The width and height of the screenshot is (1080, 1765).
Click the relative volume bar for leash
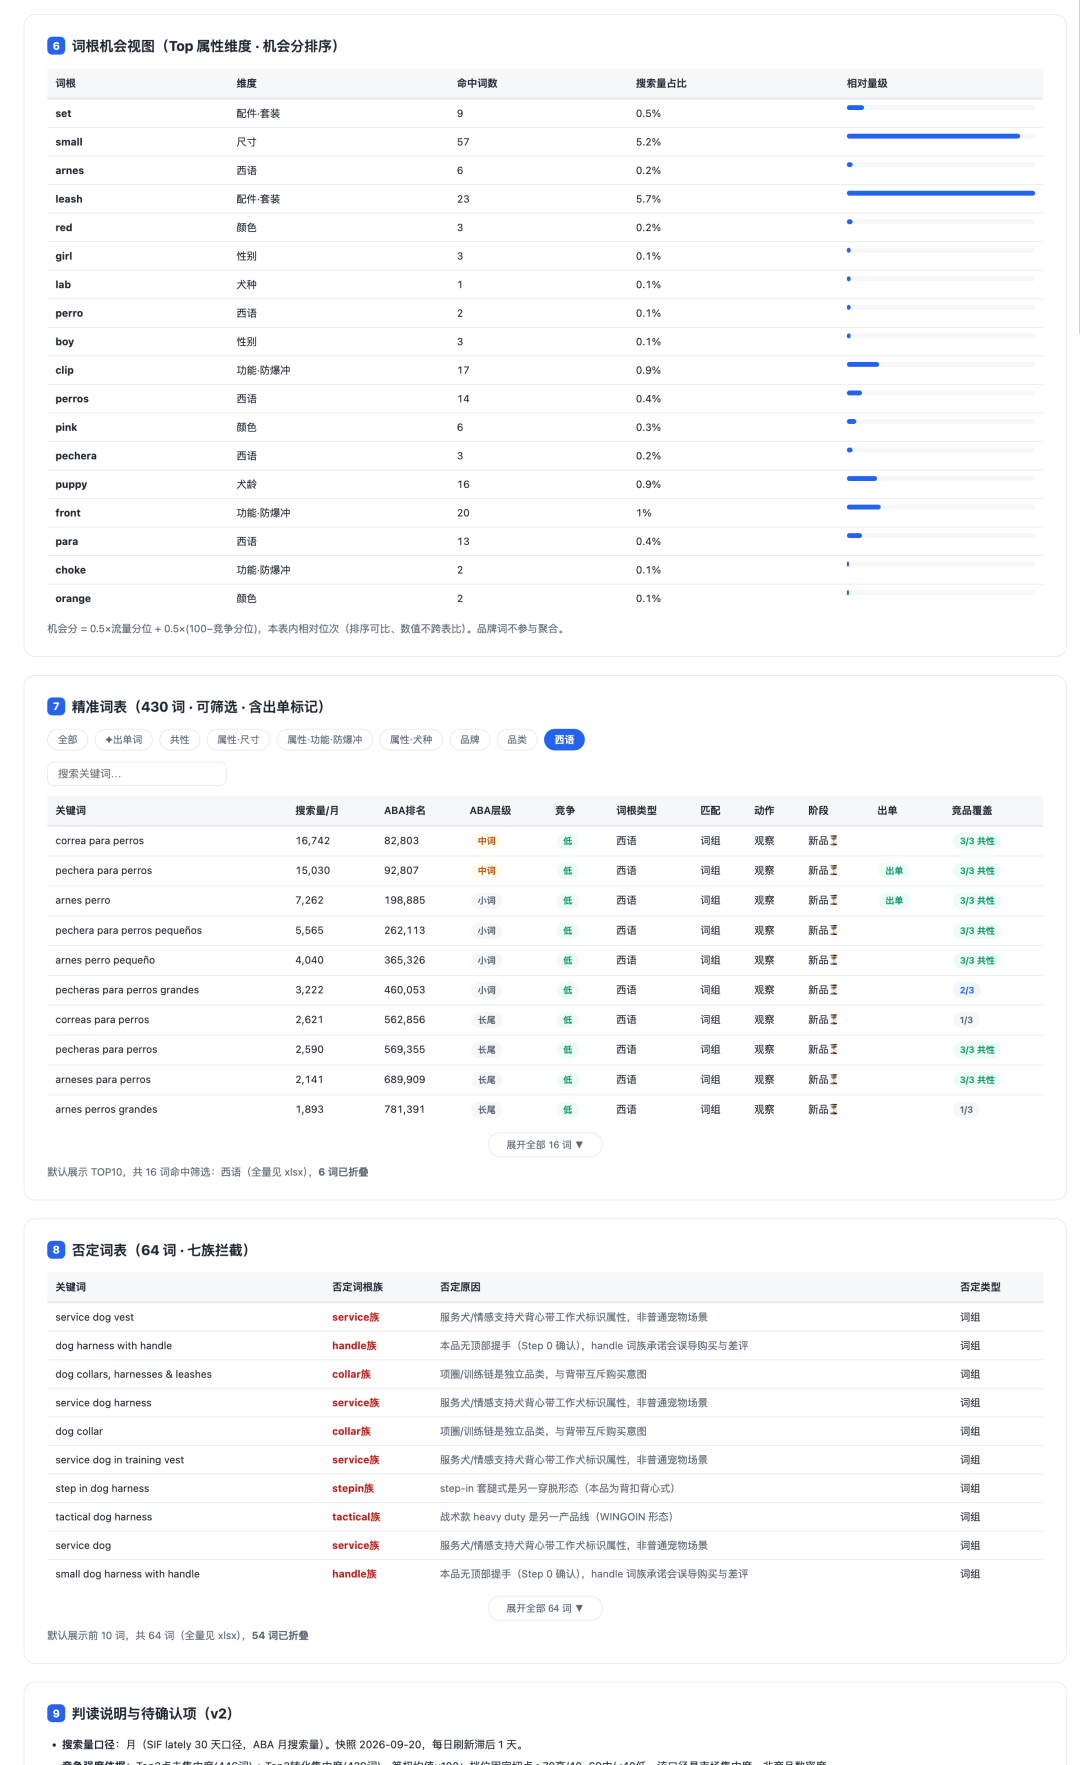click(x=940, y=193)
